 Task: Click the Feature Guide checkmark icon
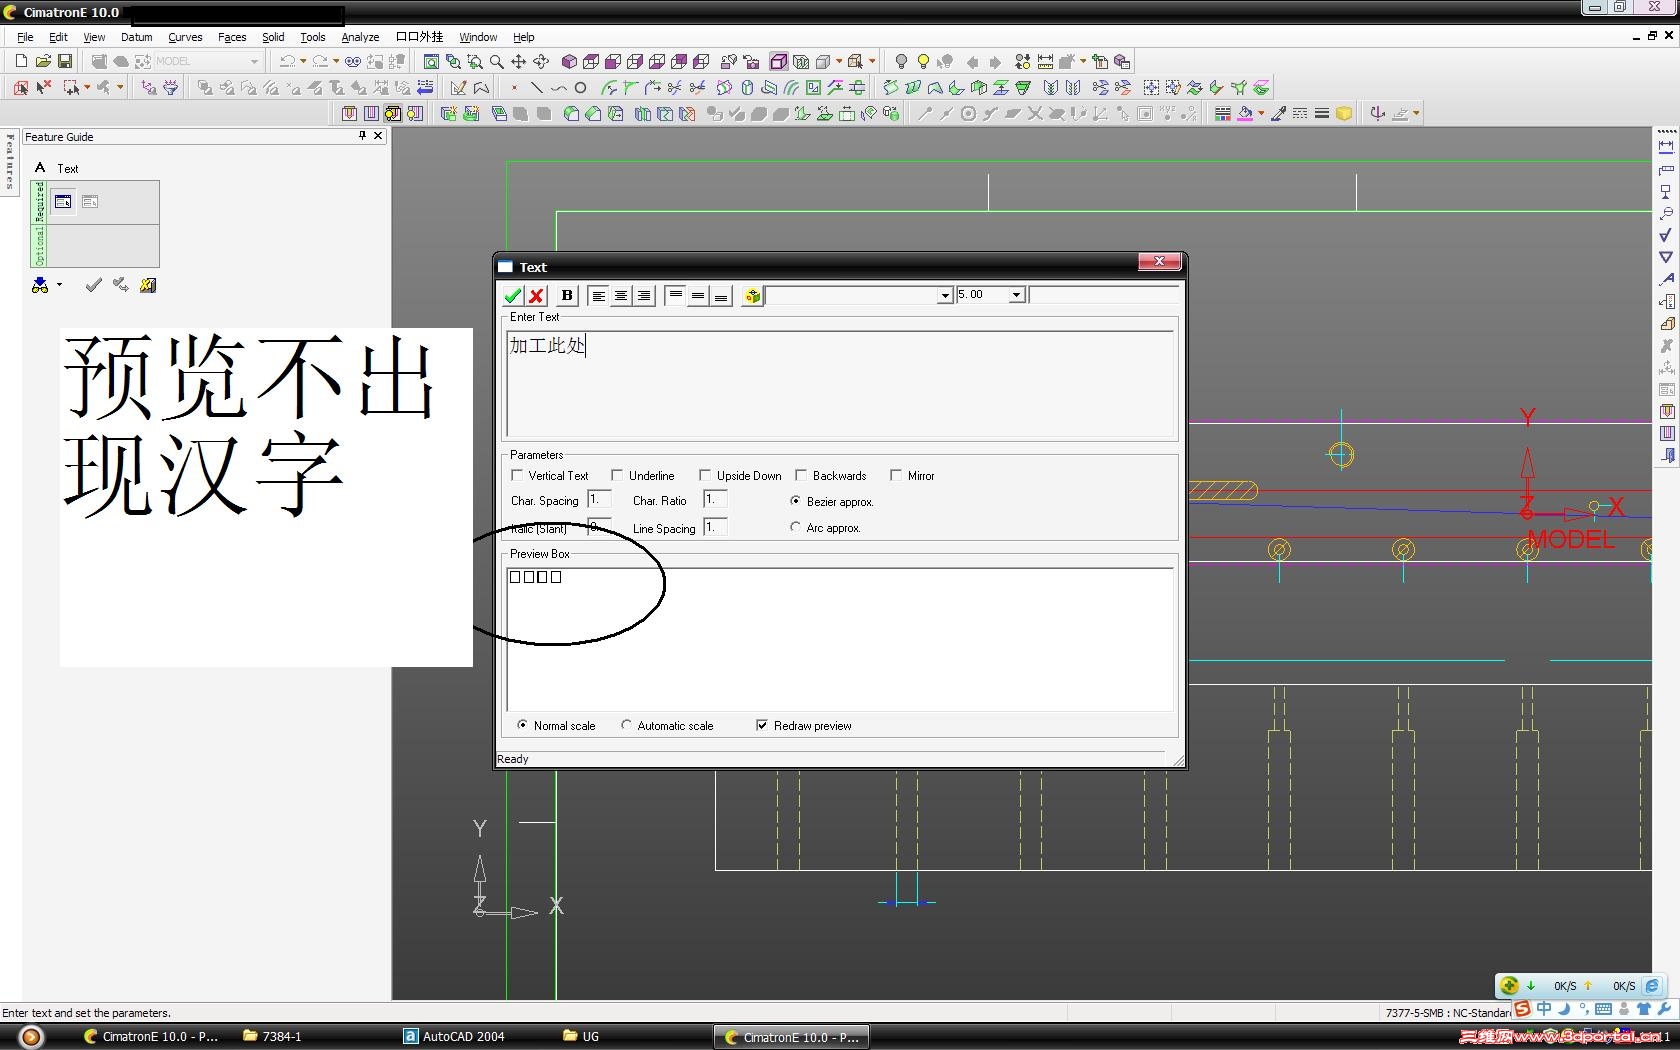(x=93, y=285)
